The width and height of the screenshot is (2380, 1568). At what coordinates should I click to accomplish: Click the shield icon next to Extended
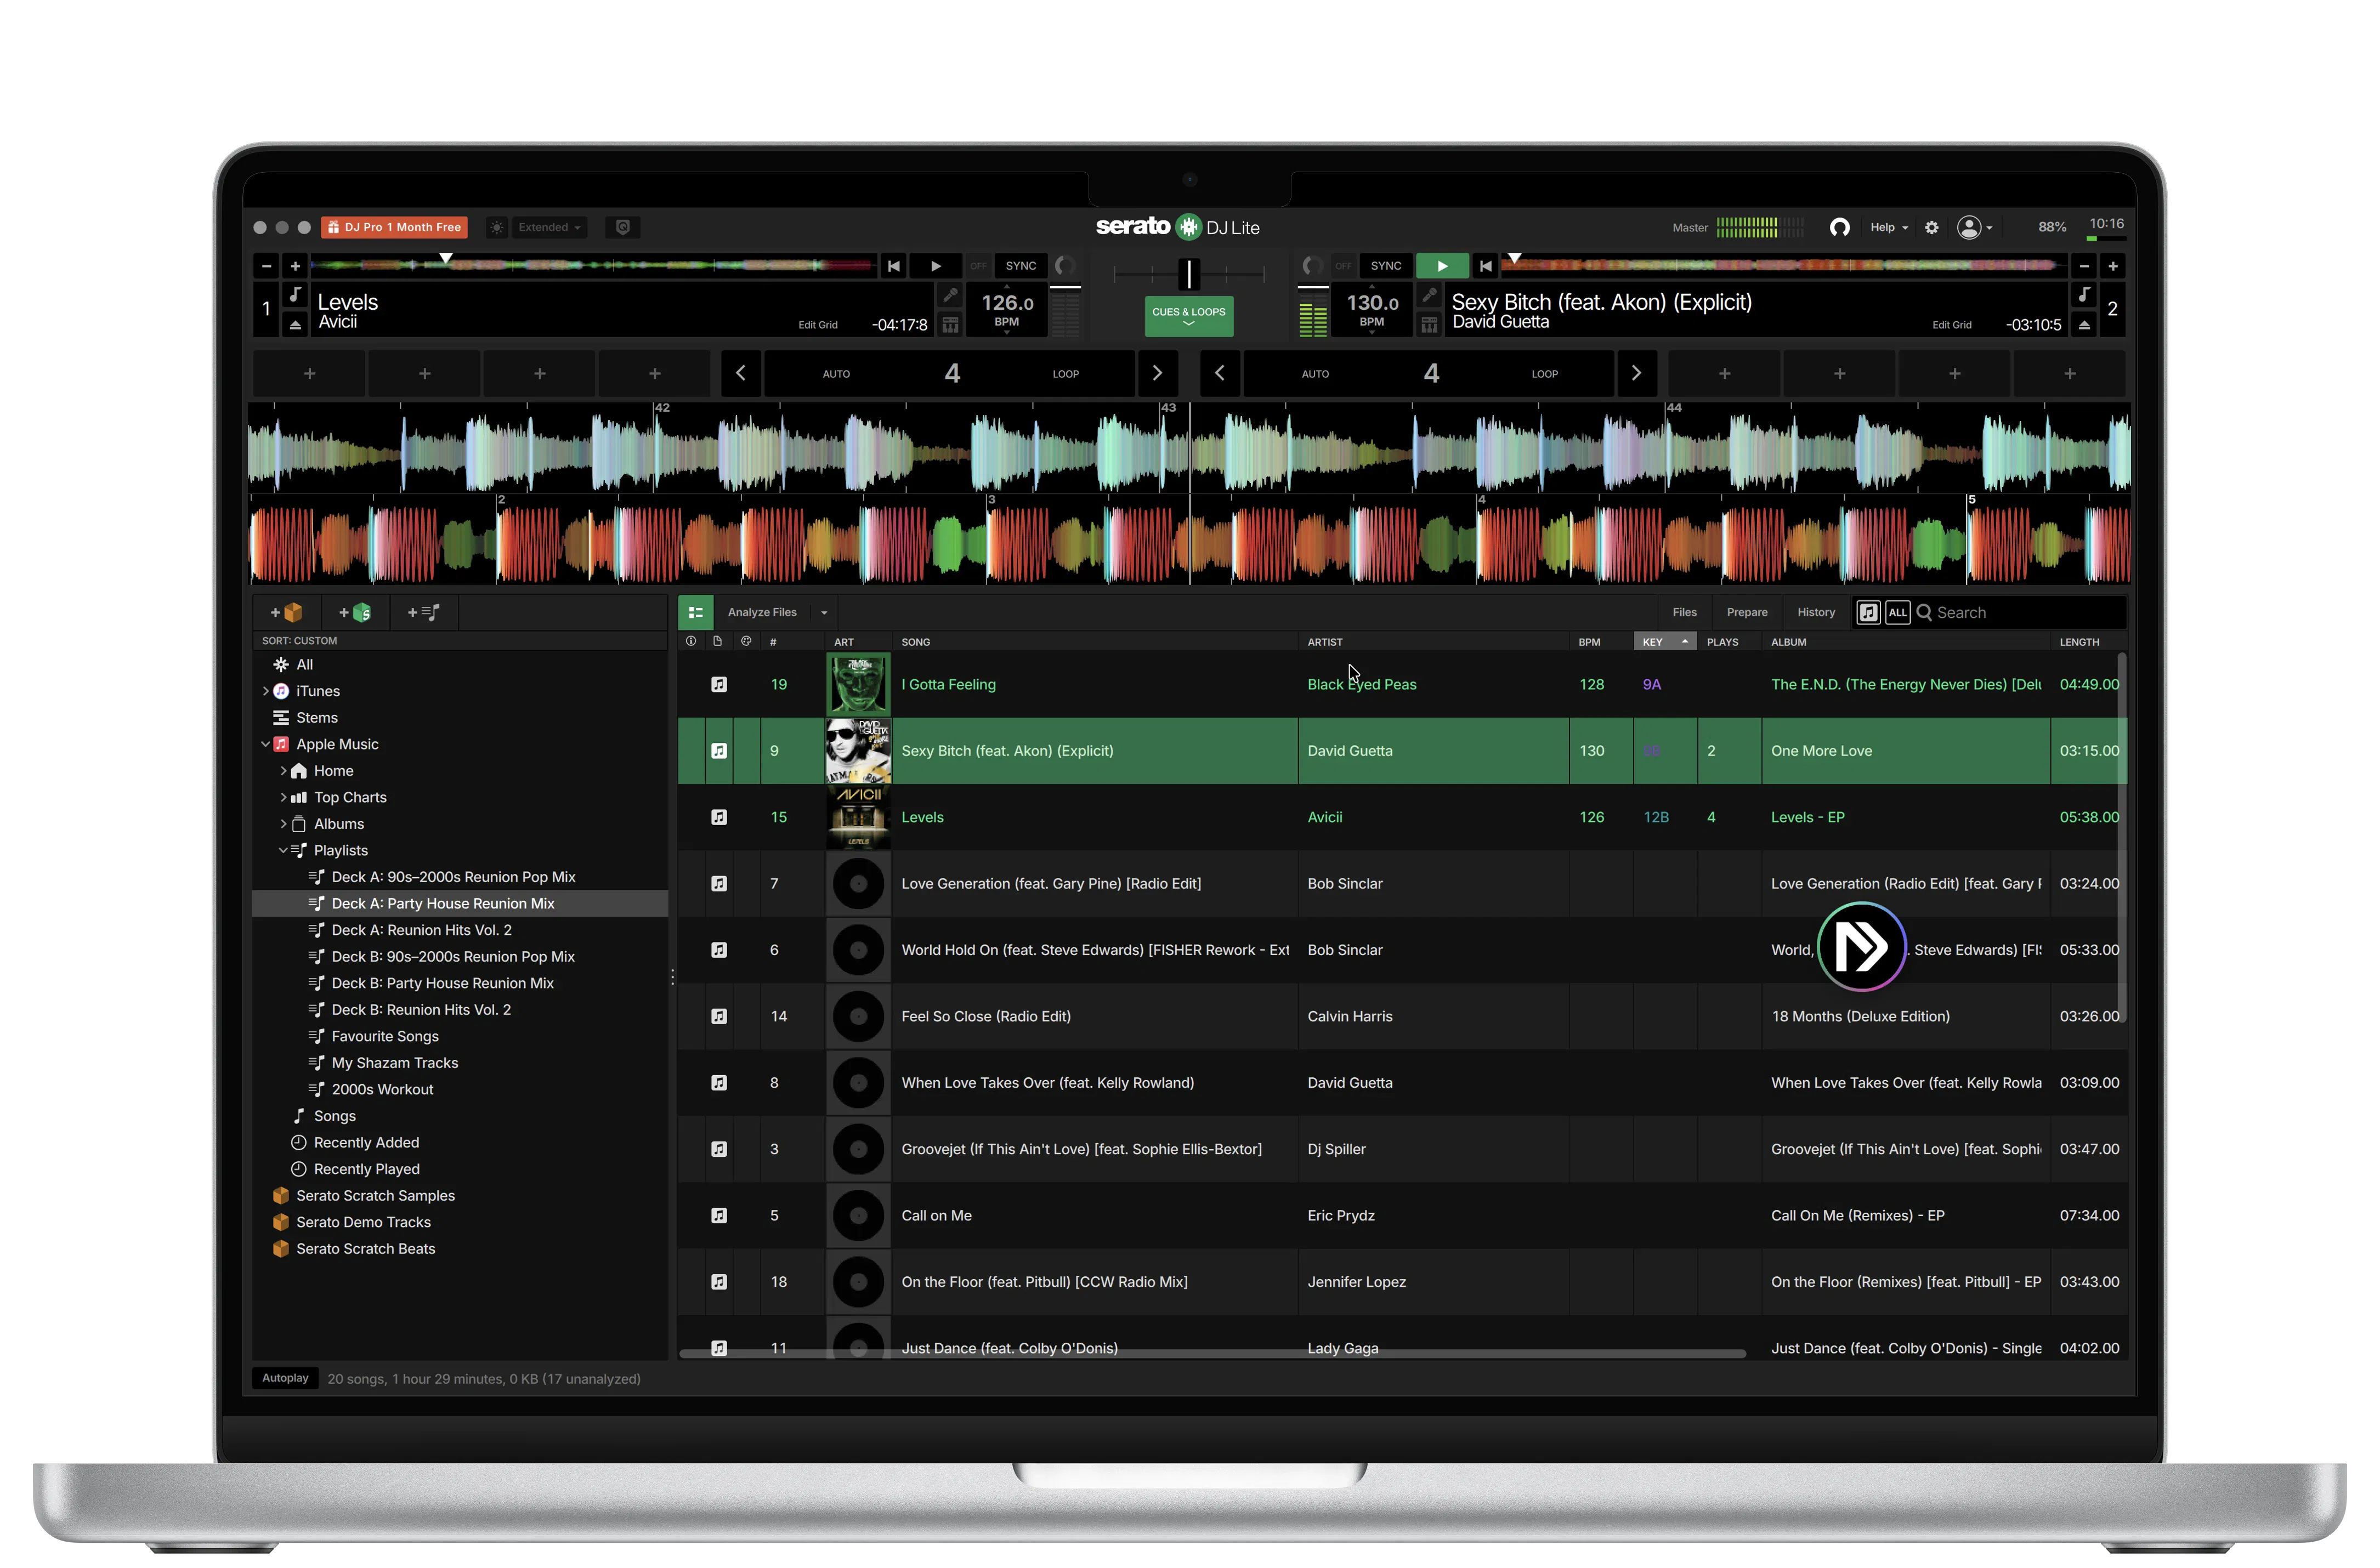pyautogui.click(x=623, y=228)
